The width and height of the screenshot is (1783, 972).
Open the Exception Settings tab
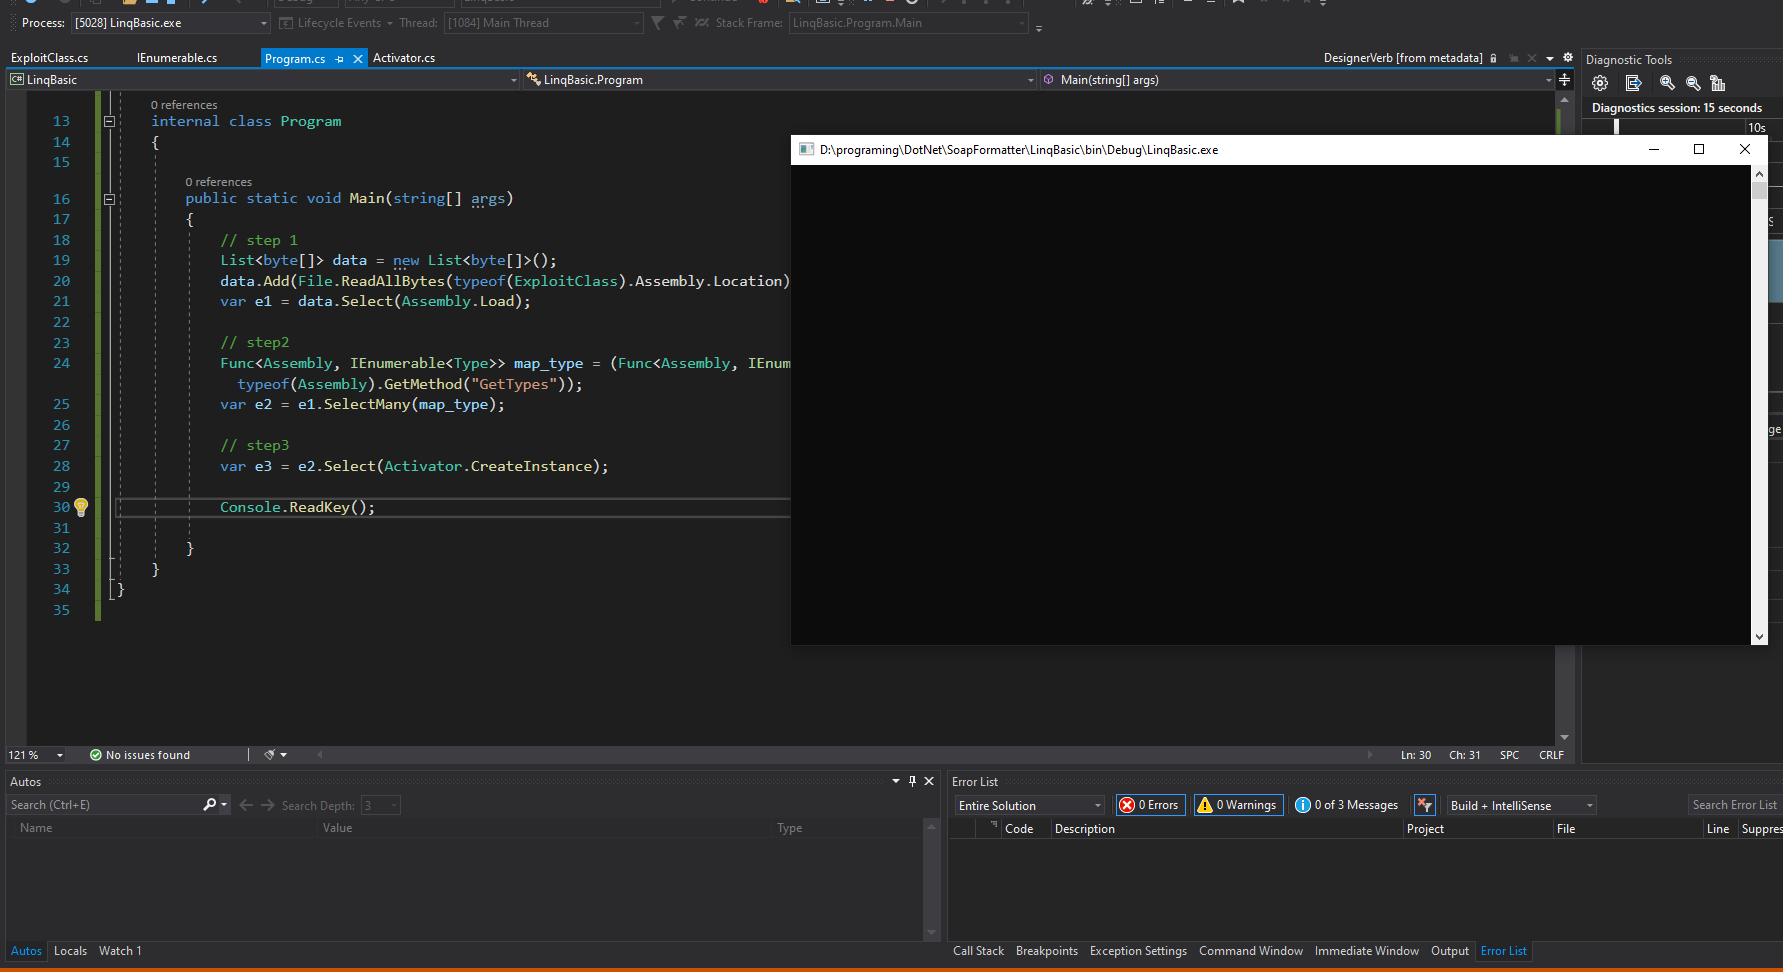coord(1138,951)
